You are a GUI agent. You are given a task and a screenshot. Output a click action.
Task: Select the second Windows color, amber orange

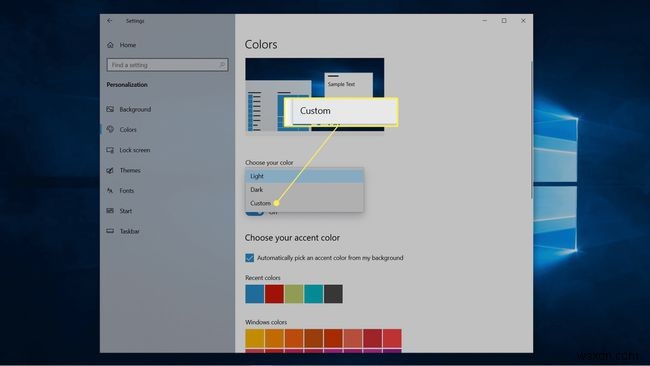[274, 338]
